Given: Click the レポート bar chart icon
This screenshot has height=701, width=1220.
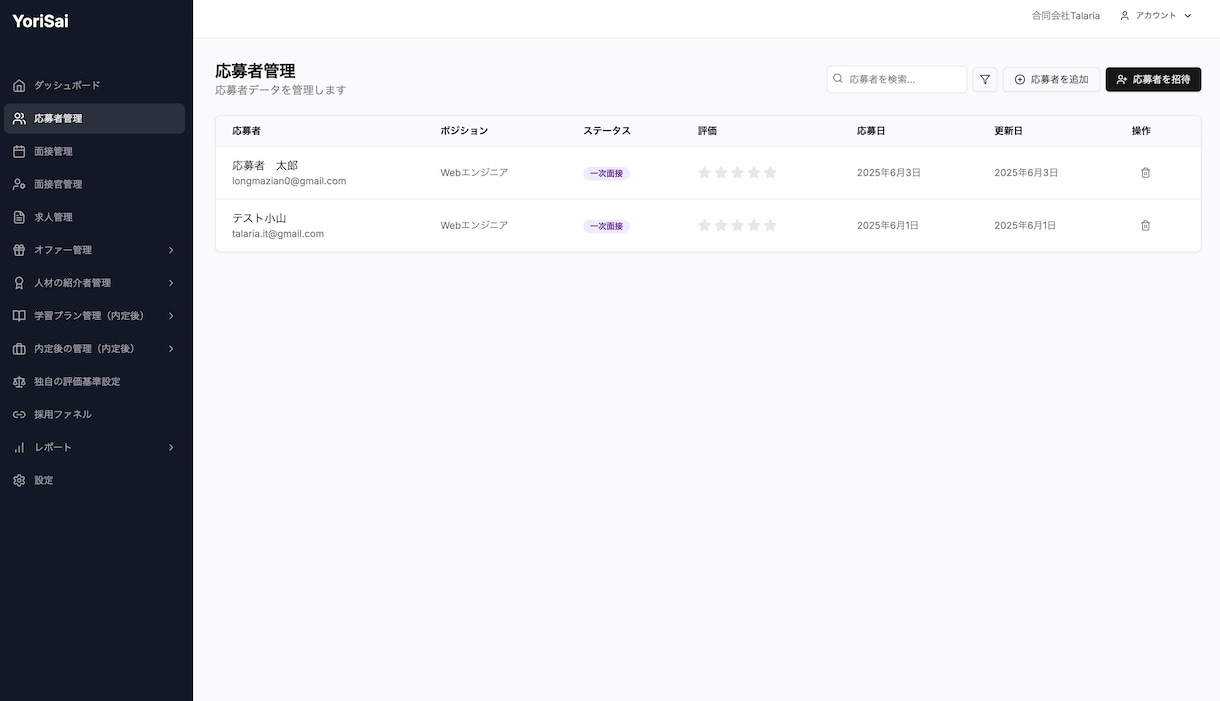Looking at the screenshot, I should (x=19, y=447).
